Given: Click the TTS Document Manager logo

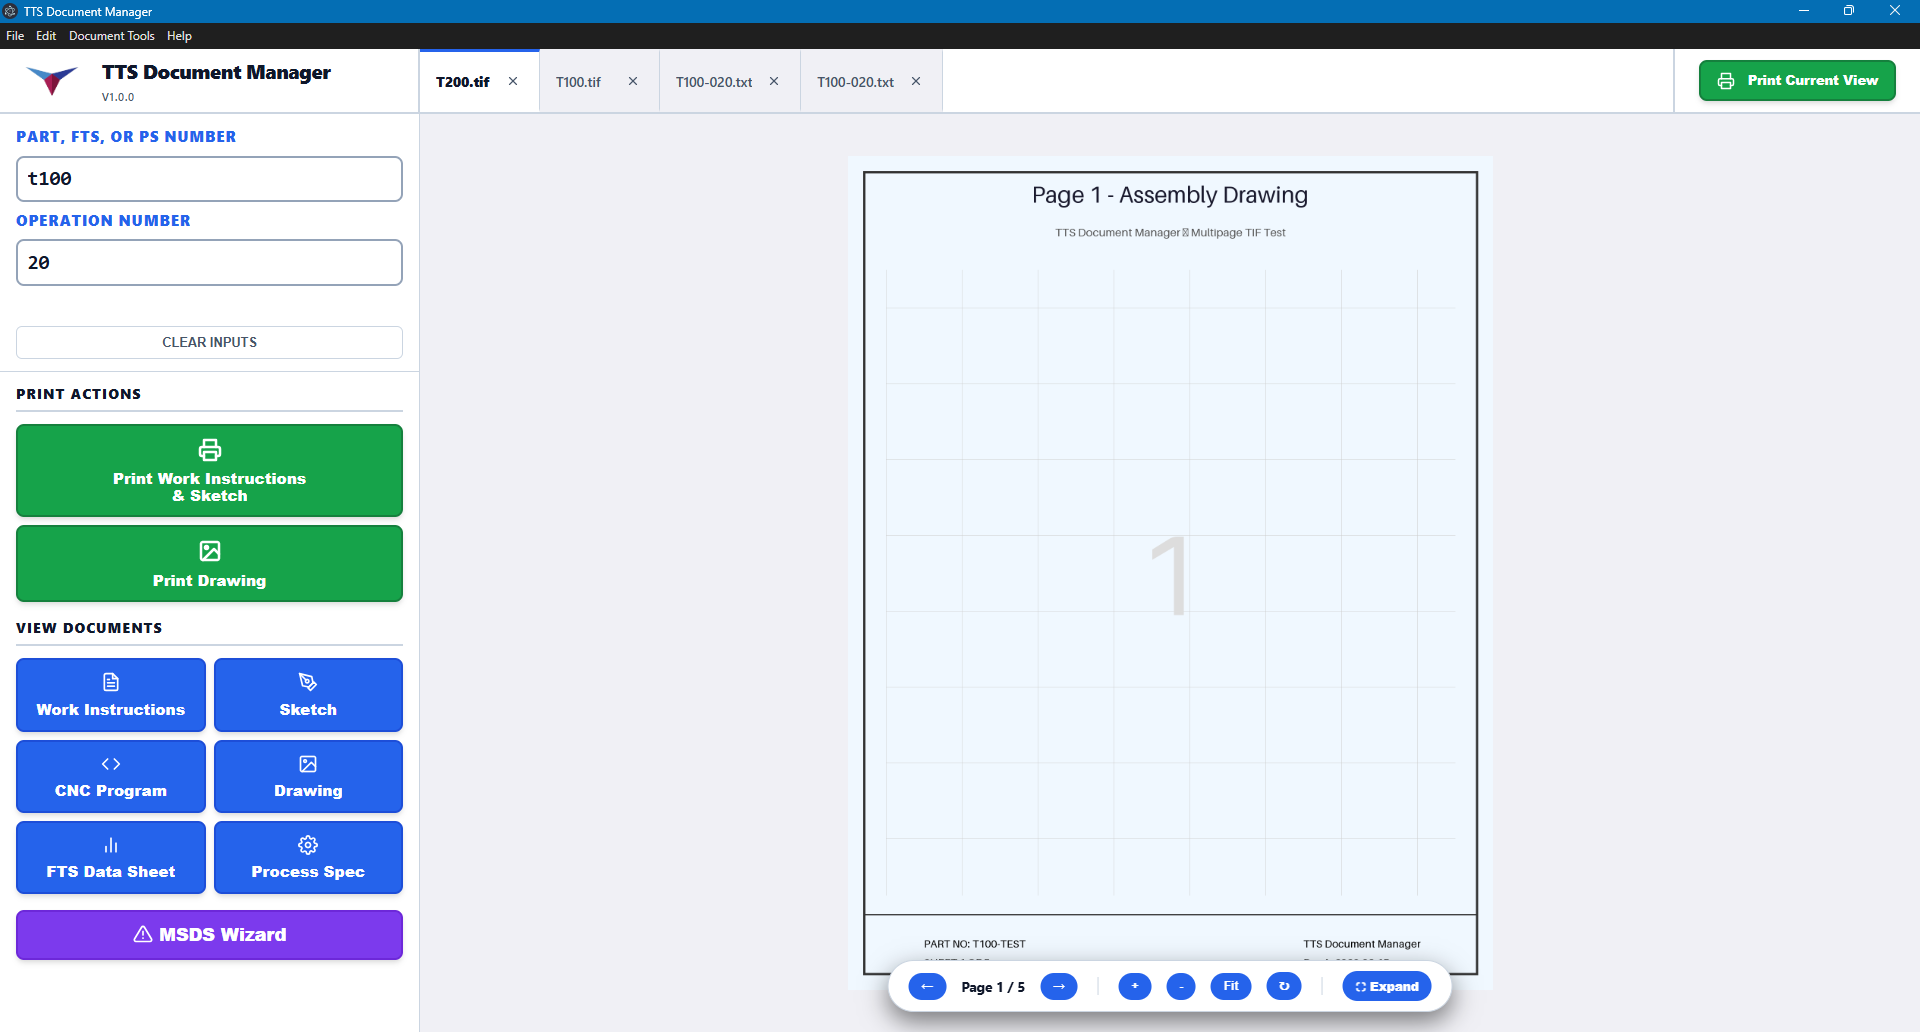Looking at the screenshot, I should pos(52,81).
